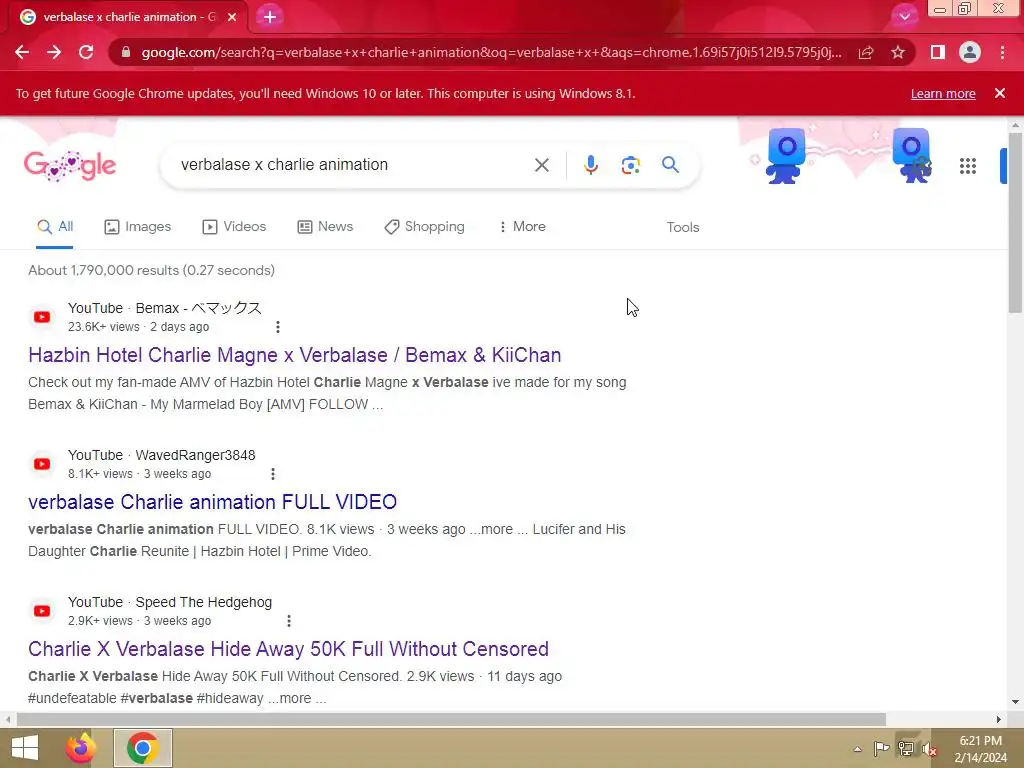Click the vertical scrollbar down arrow
Viewport: 1024px width, 768px height.
[x=1015, y=702]
